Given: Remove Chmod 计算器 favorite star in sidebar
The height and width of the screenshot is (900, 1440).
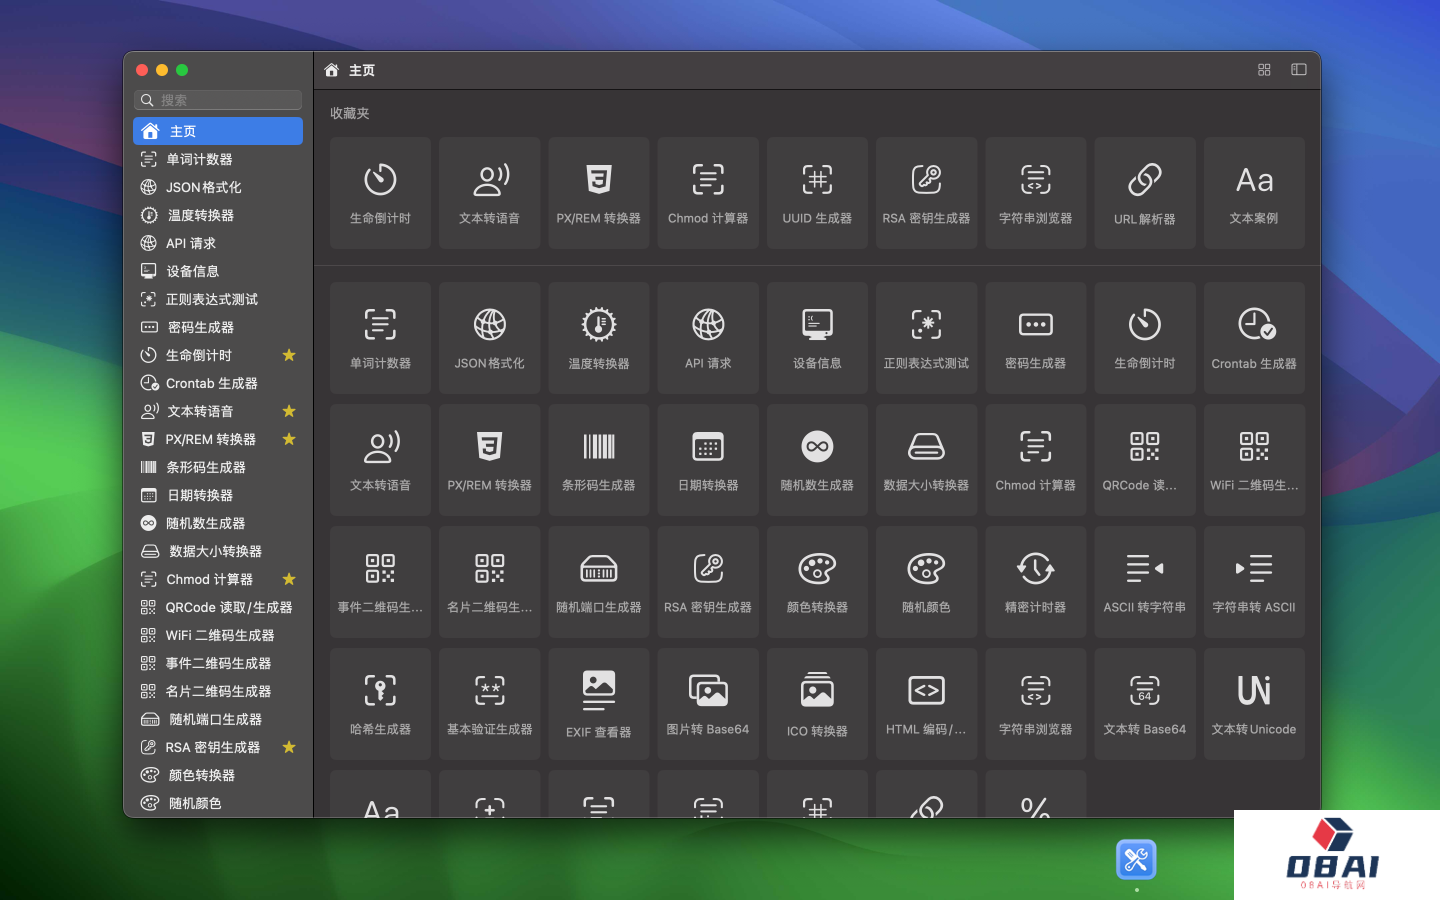Looking at the screenshot, I should [289, 579].
